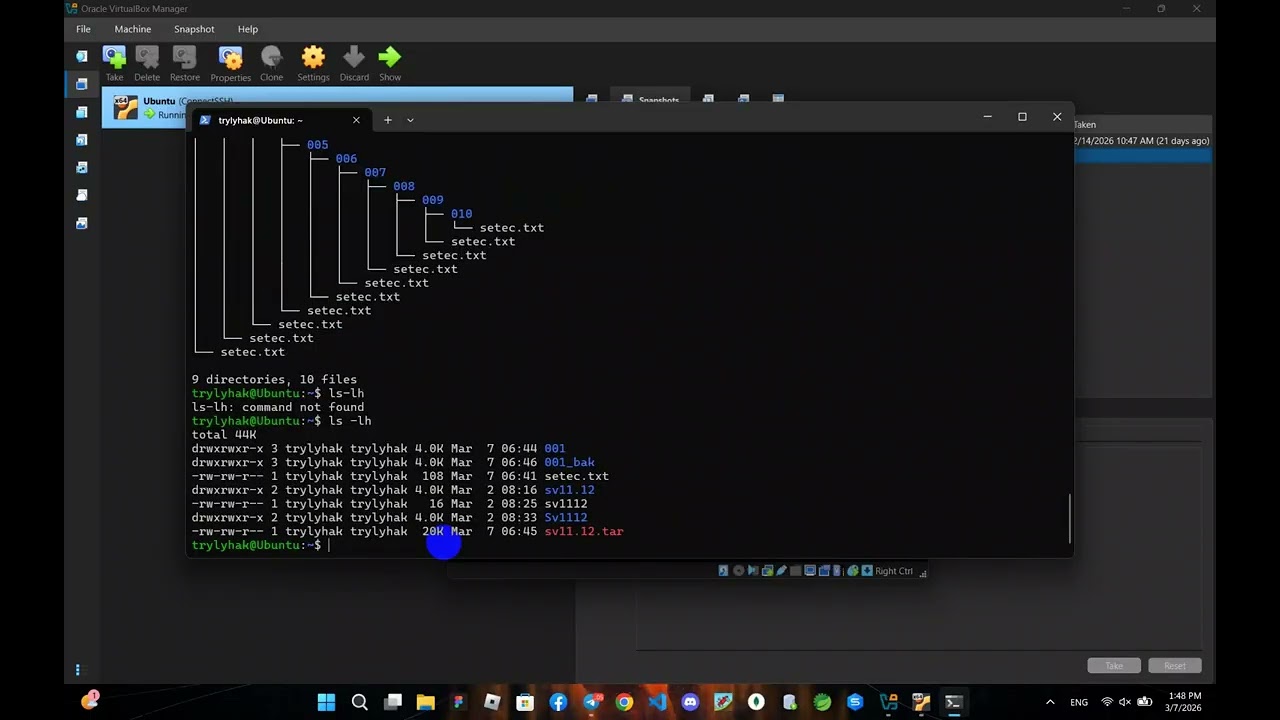The height and width of the screenshot is (720, 1280).
Task: Open Microsoft Store from the taskbar
Action: click(x=524, y=702)
